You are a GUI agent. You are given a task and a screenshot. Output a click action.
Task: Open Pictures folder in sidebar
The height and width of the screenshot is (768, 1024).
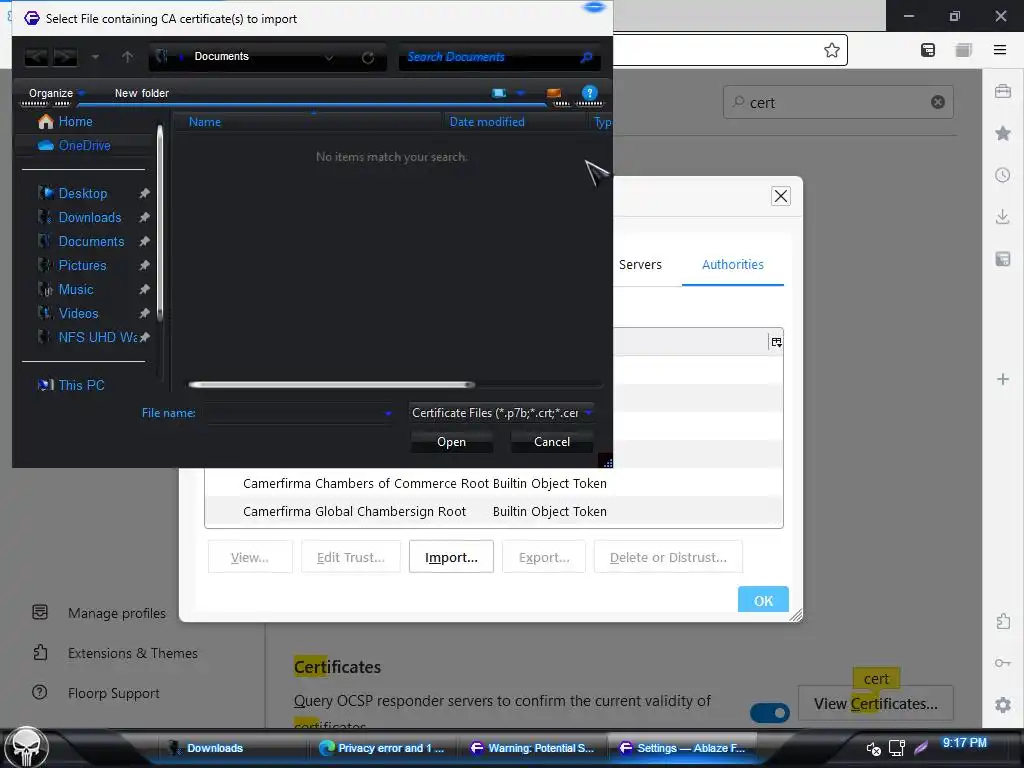tap(82, 266)
